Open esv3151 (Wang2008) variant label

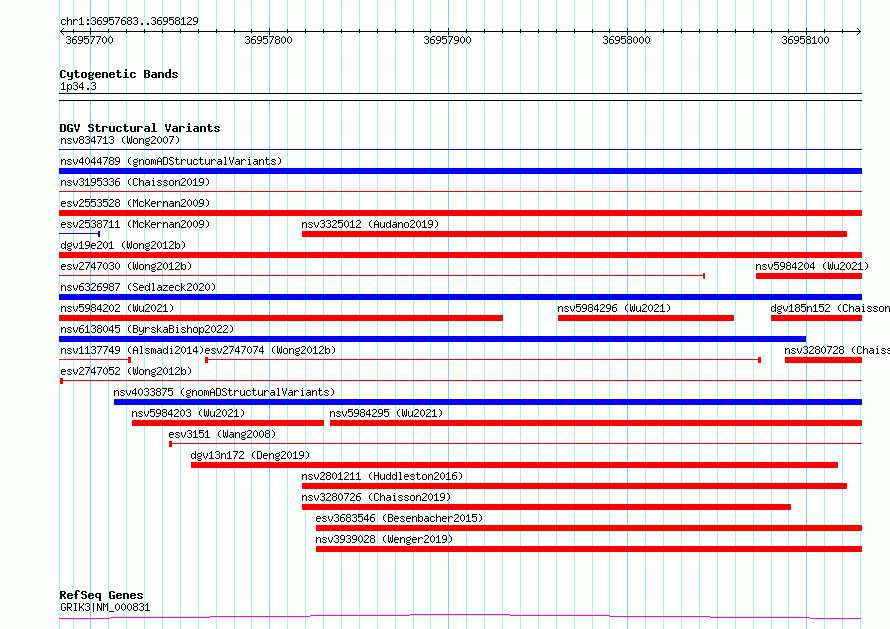tap(222, 434)
